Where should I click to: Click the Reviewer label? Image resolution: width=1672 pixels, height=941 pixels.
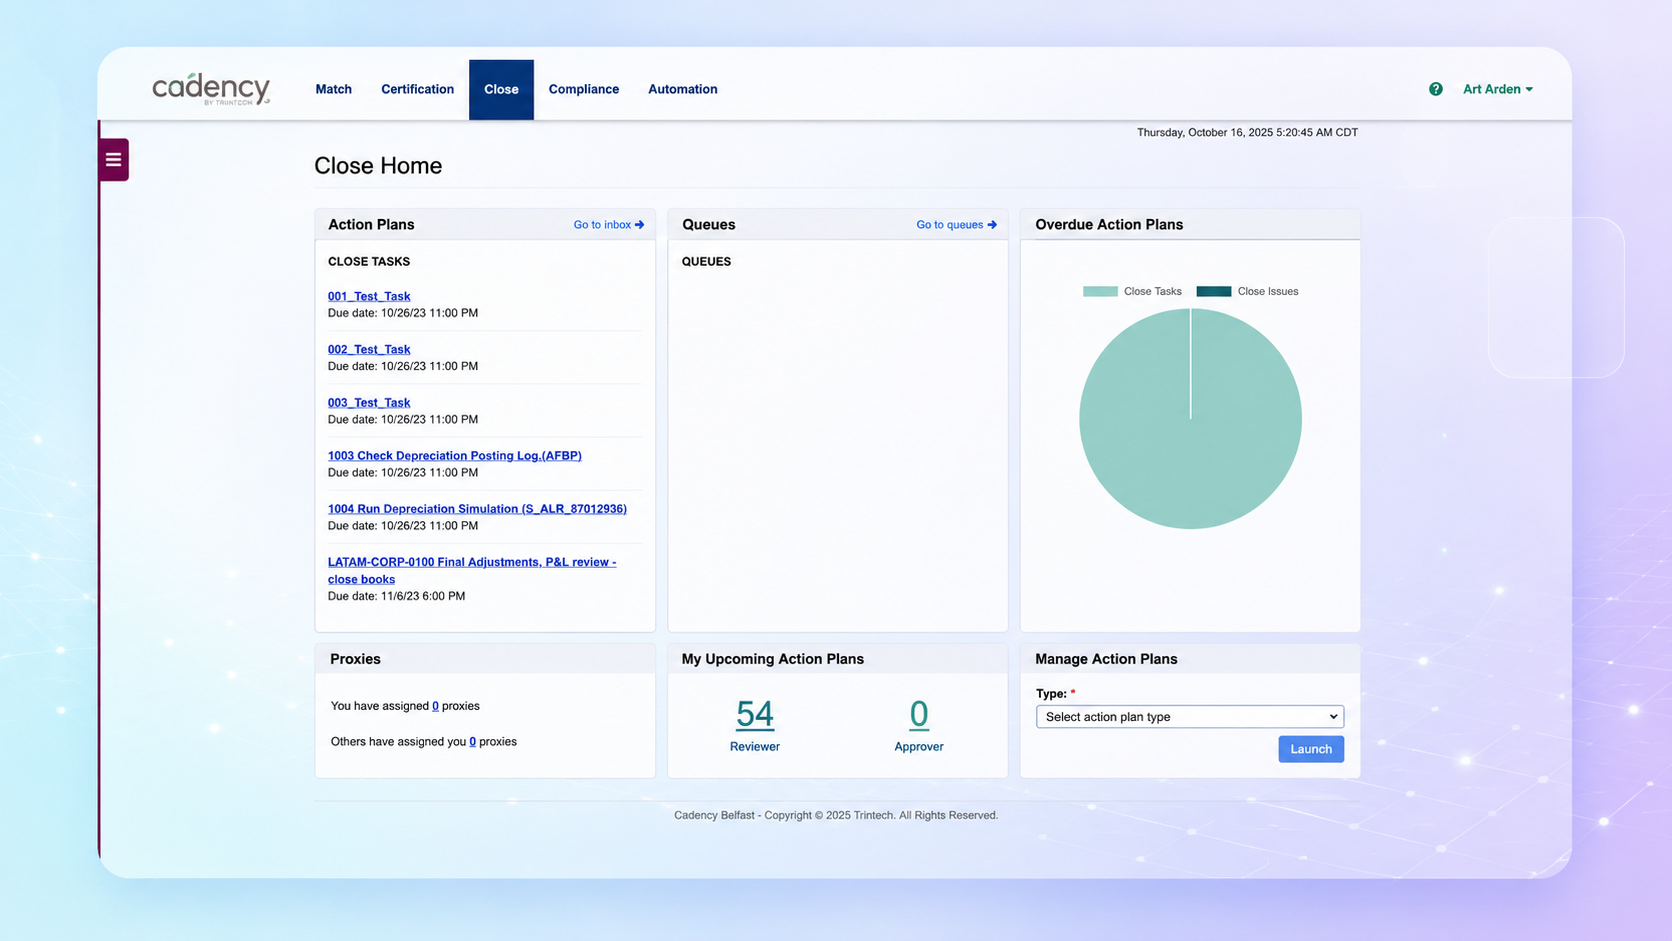[755, 747]
